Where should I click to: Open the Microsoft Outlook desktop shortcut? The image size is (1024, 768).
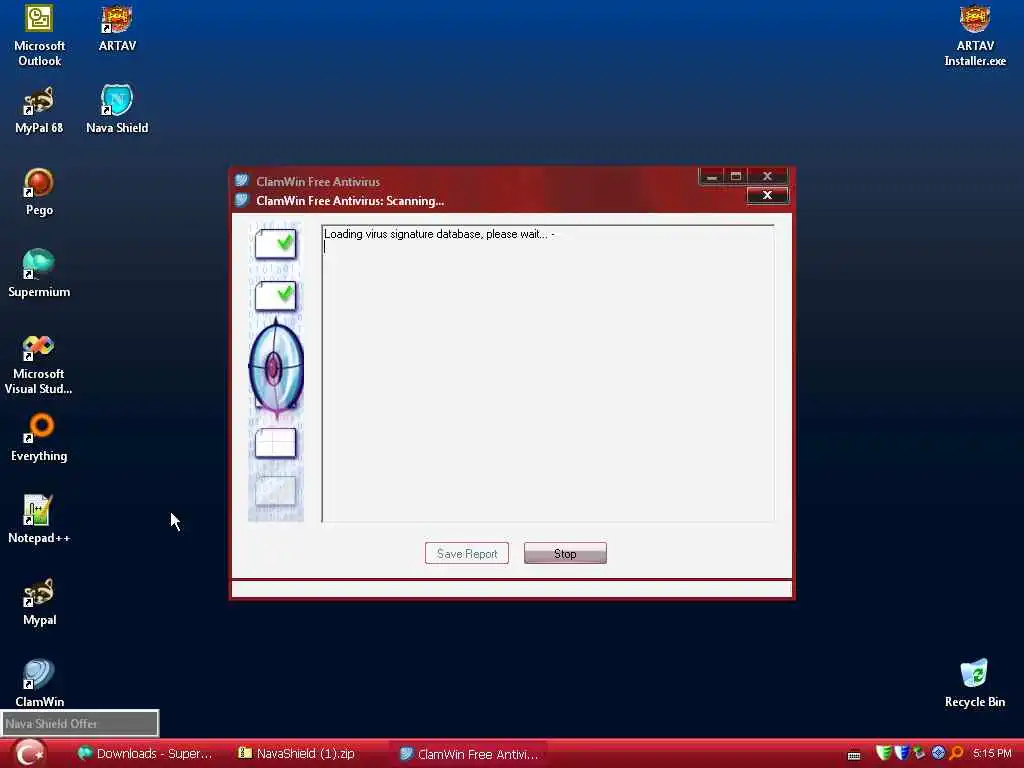tap(39, 35)
